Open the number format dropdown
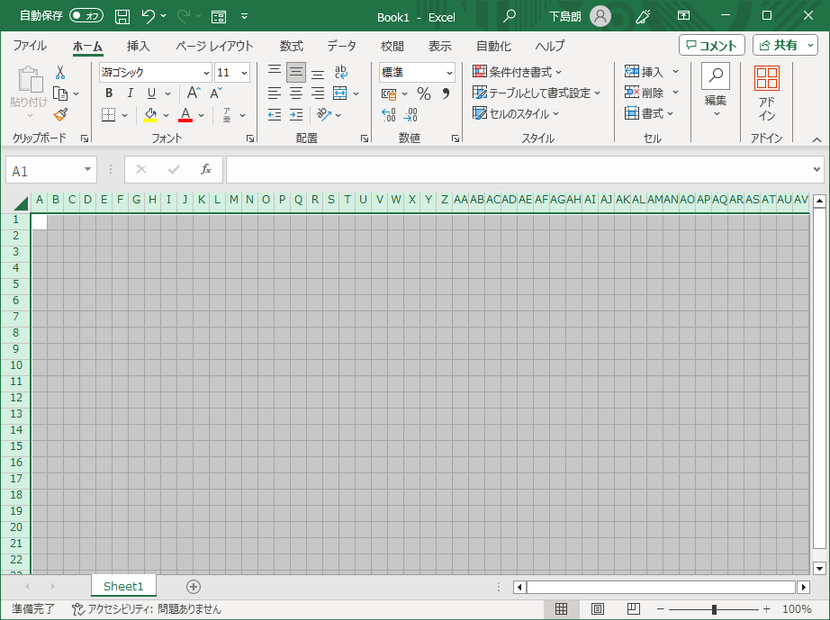This screenshot has height=620, width=830. 449,72
